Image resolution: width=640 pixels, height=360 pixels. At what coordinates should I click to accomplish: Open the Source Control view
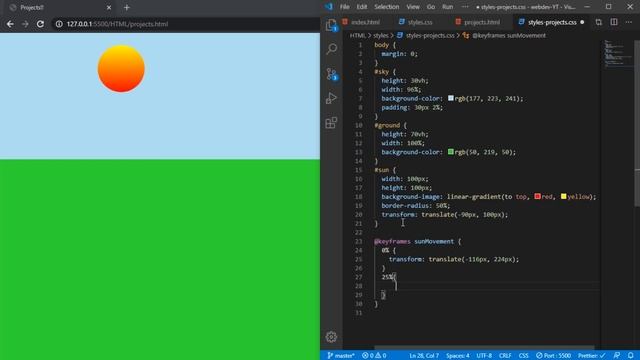[331, 74]
